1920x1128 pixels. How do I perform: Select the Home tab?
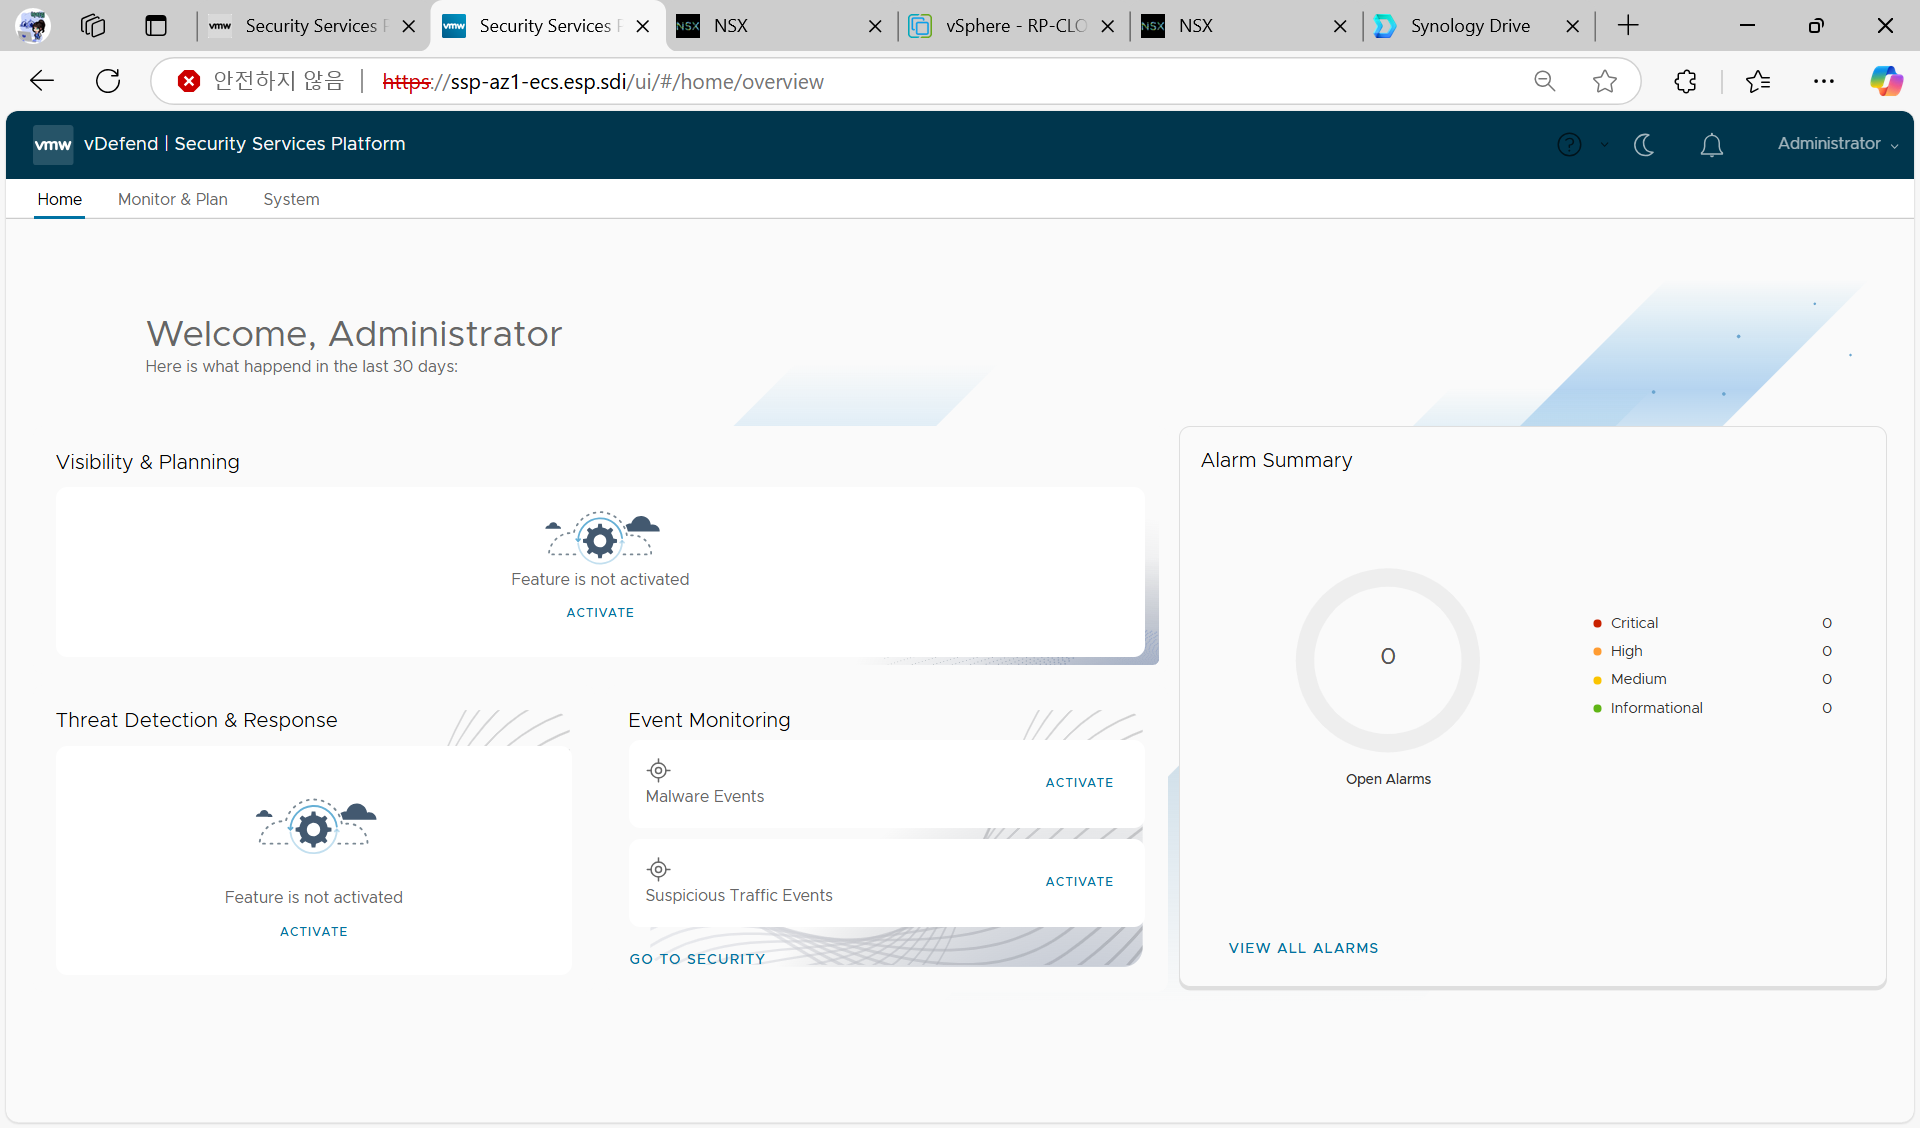pyautogui.click(x=60, y=199)
